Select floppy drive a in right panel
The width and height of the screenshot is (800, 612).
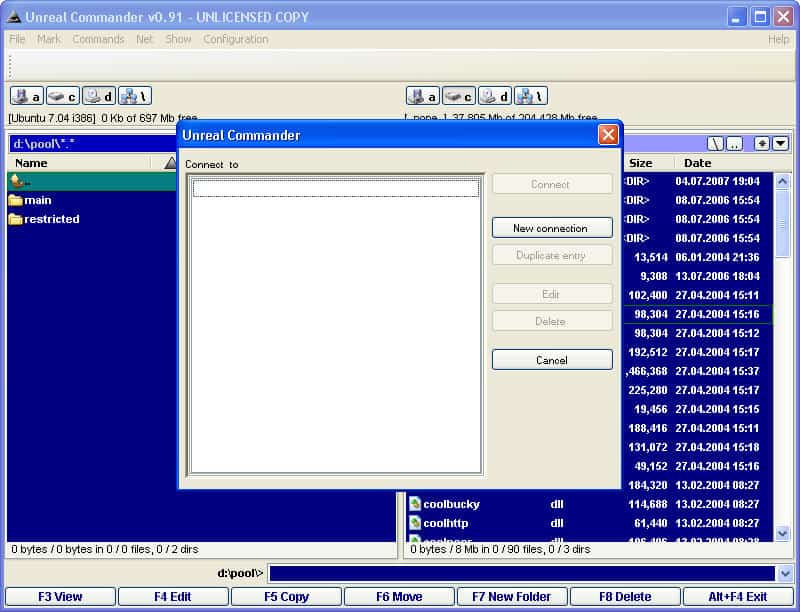pyautogui.click(x=422, y=96)
